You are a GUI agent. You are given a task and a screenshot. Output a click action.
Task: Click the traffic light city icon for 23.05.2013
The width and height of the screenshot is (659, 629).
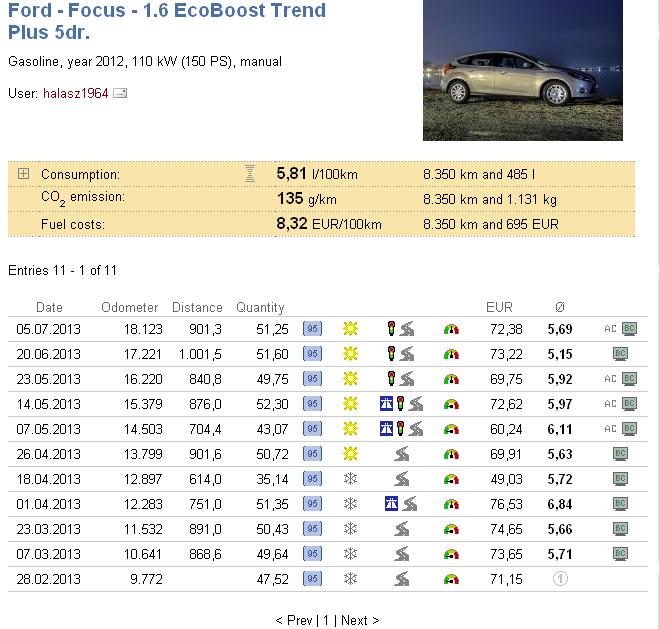(393, 378)
